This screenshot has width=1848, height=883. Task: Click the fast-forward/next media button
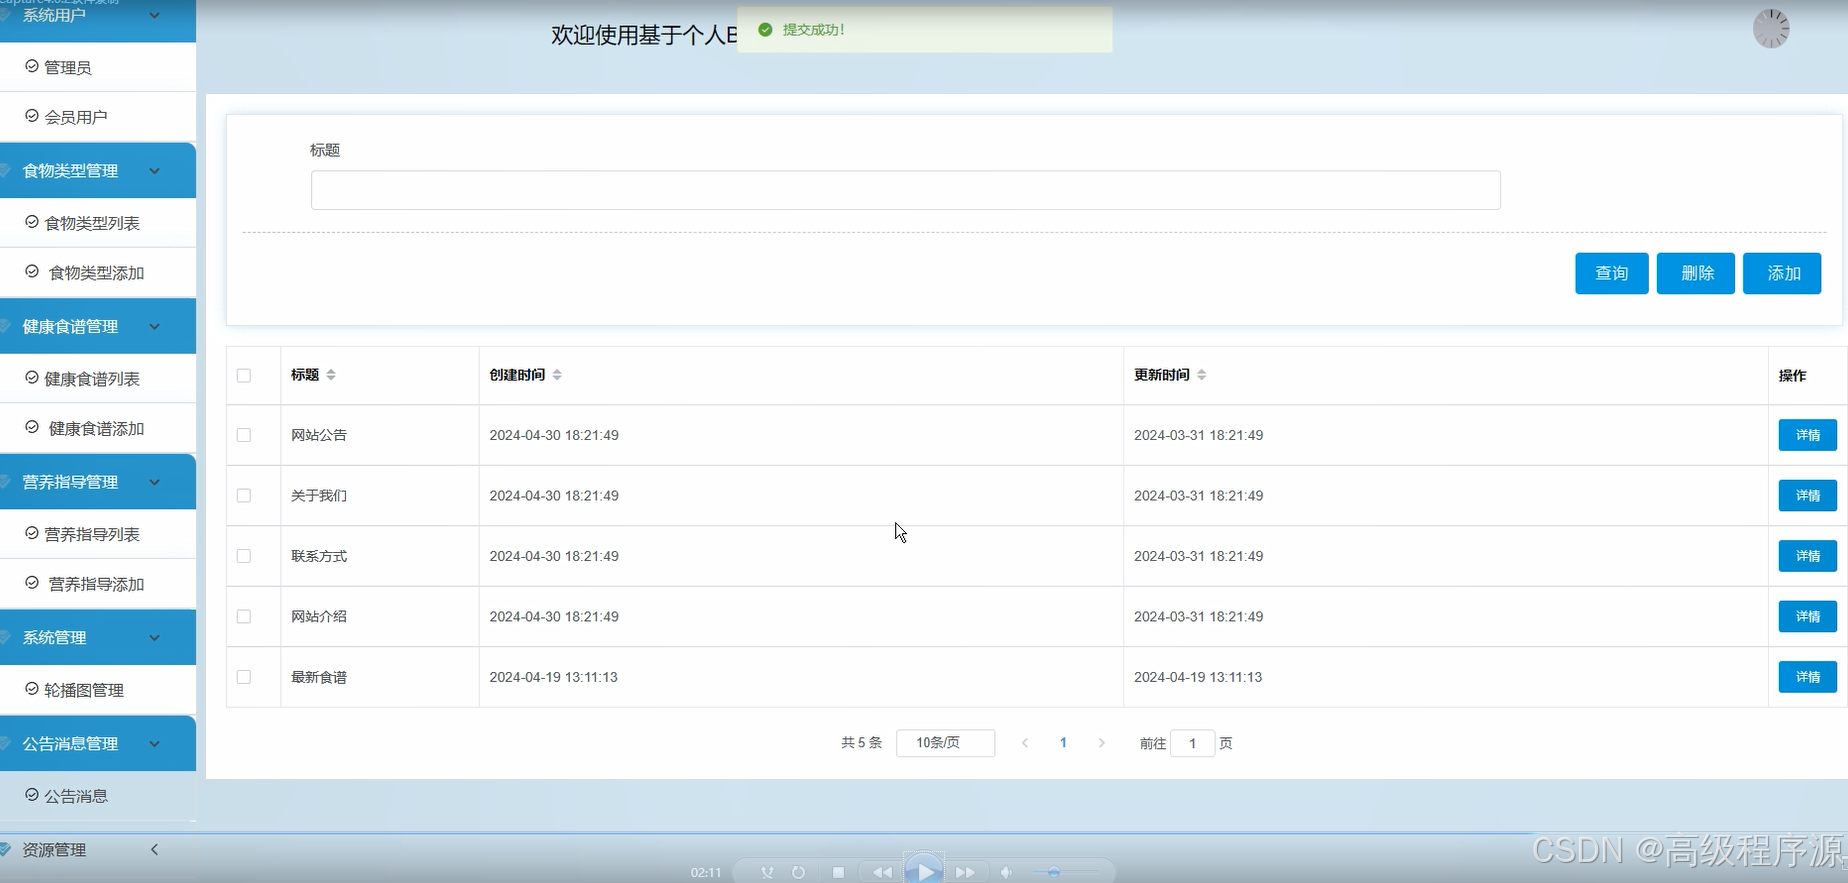point(965,872)
